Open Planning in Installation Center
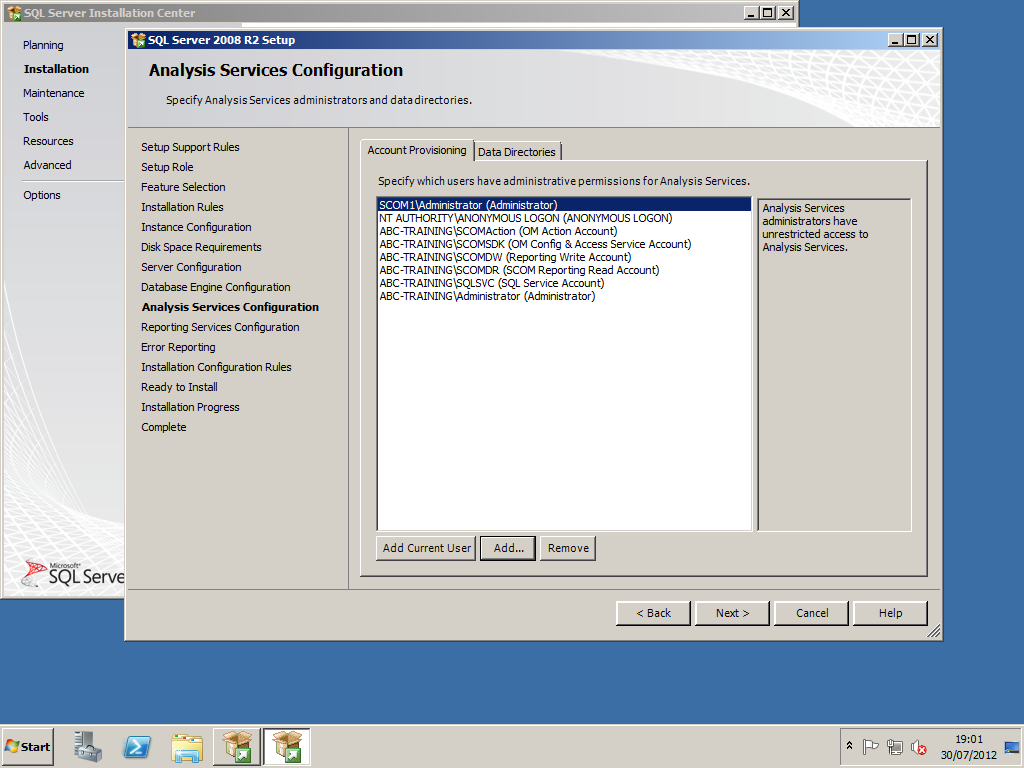Viewport: 1024px width, 768px height. point(43,45)
